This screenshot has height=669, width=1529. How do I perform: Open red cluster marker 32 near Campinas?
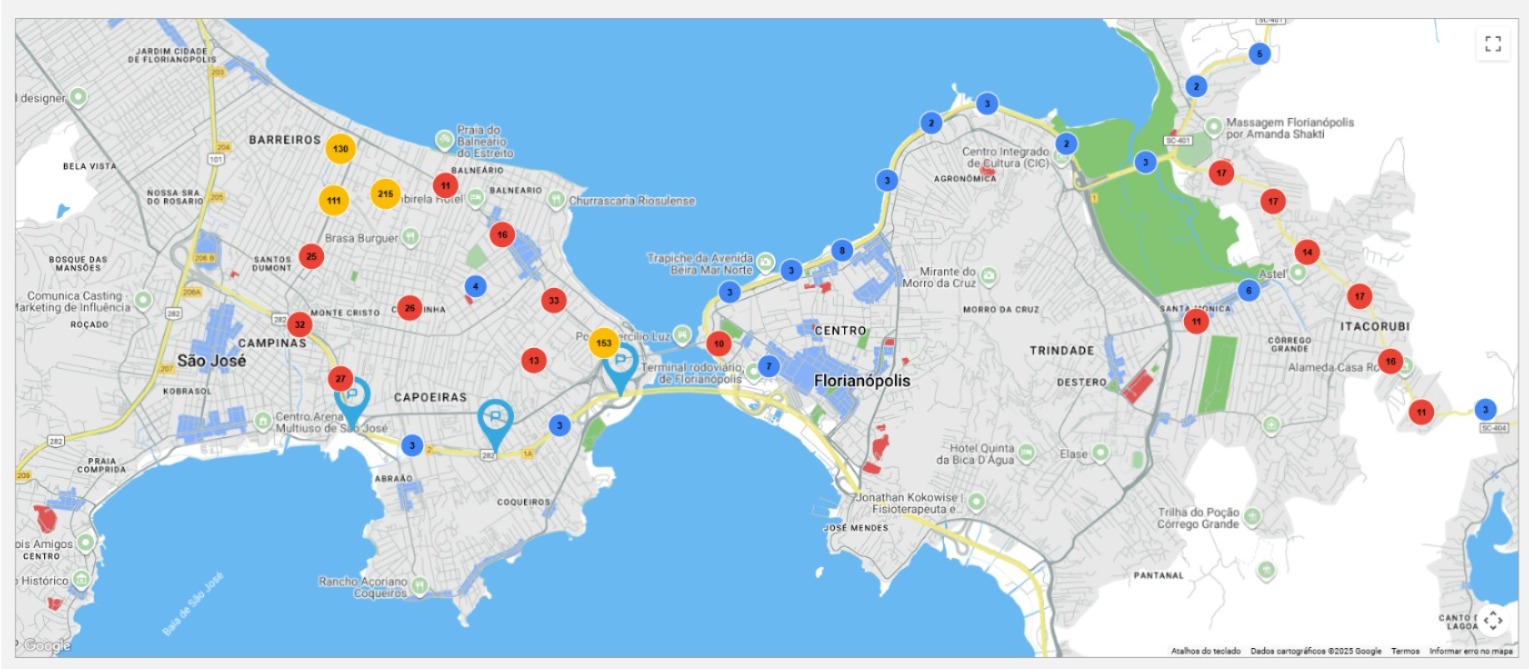(299, 325)
